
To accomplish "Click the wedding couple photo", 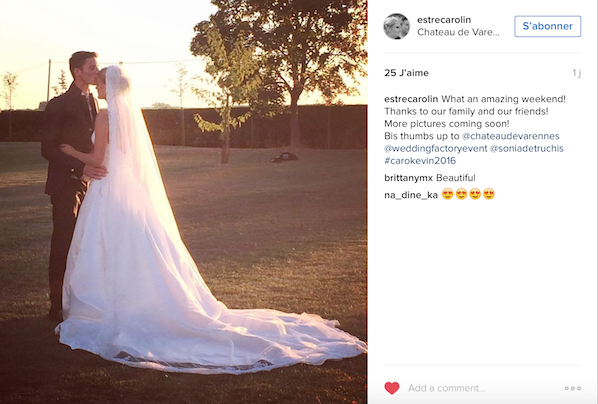I will pos(183,202).
